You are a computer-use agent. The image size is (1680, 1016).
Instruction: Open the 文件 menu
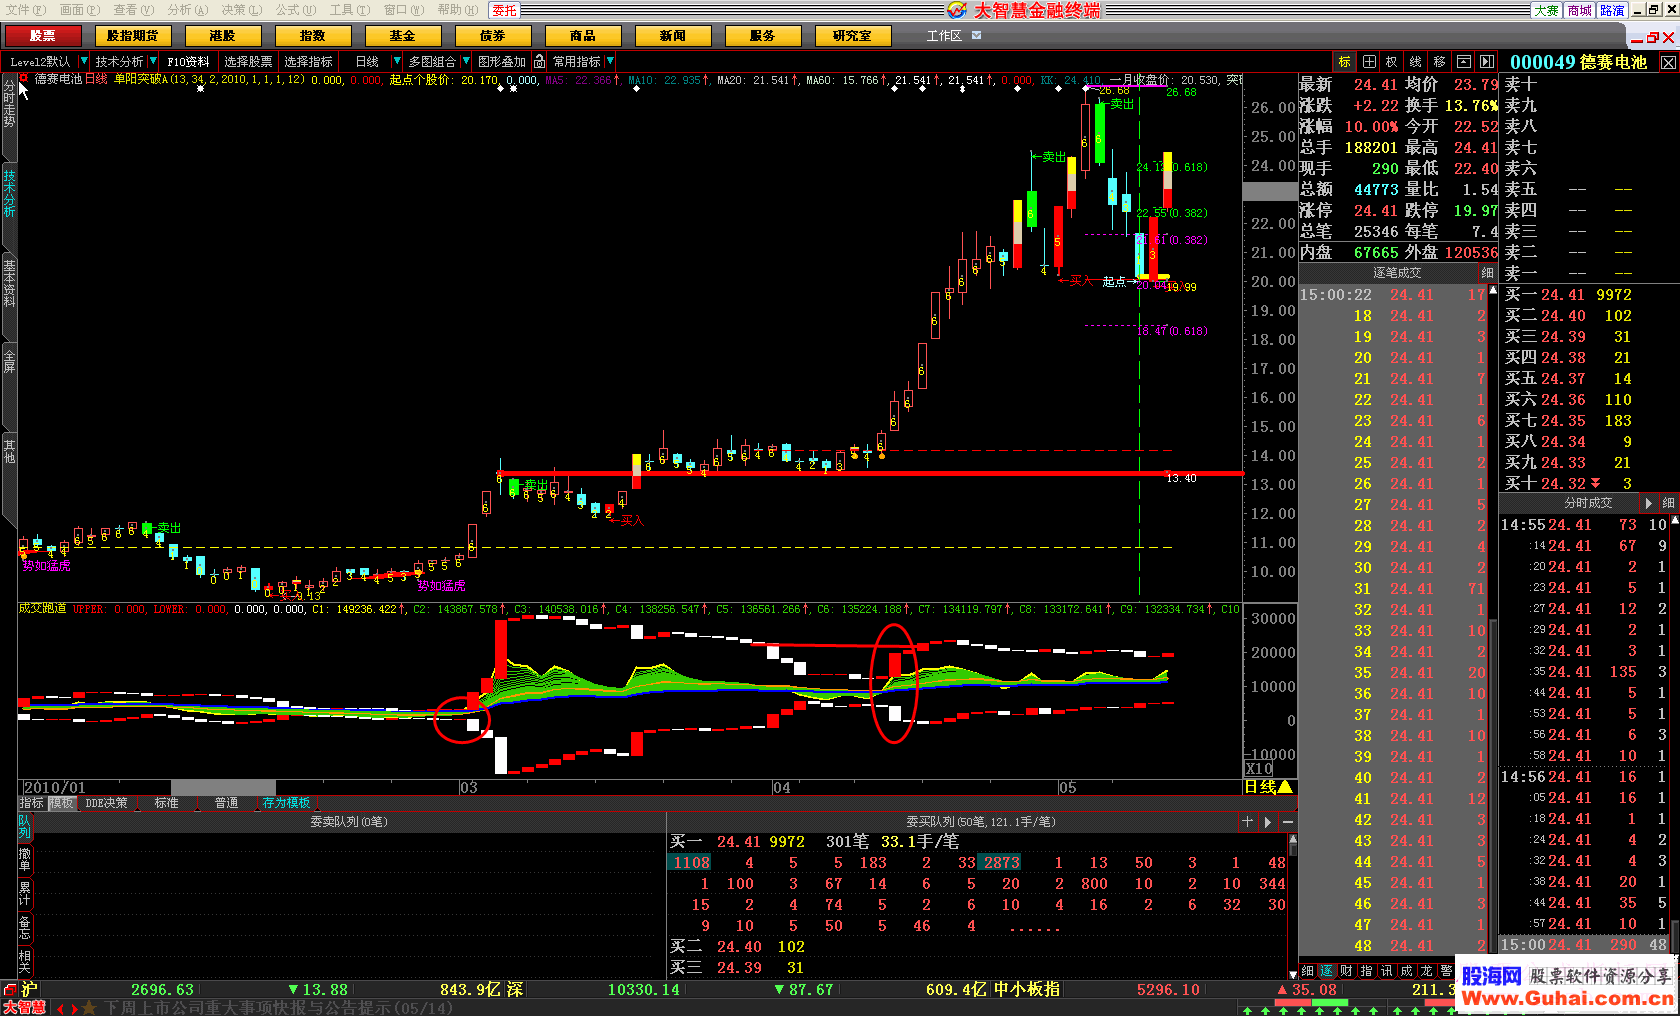coord(25,9)
